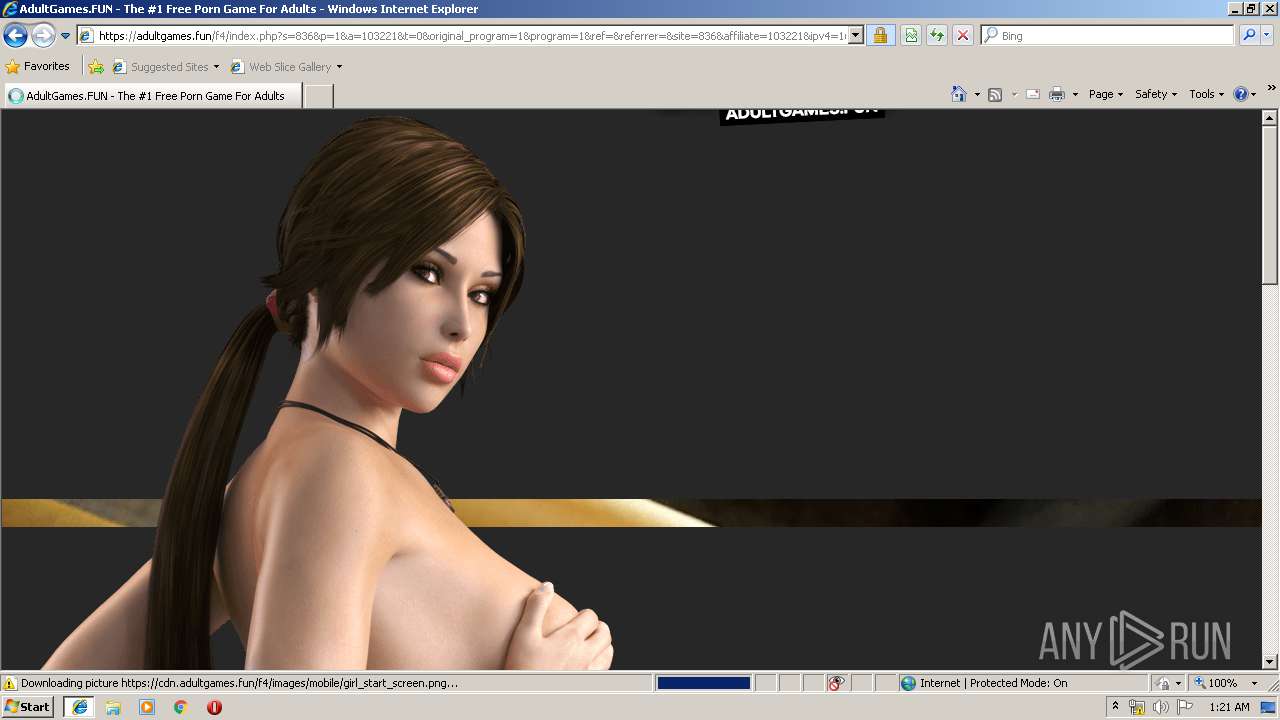Open the recent pages dropdown arrow
The image size is (1280, 720).
(x=65, y=36)
